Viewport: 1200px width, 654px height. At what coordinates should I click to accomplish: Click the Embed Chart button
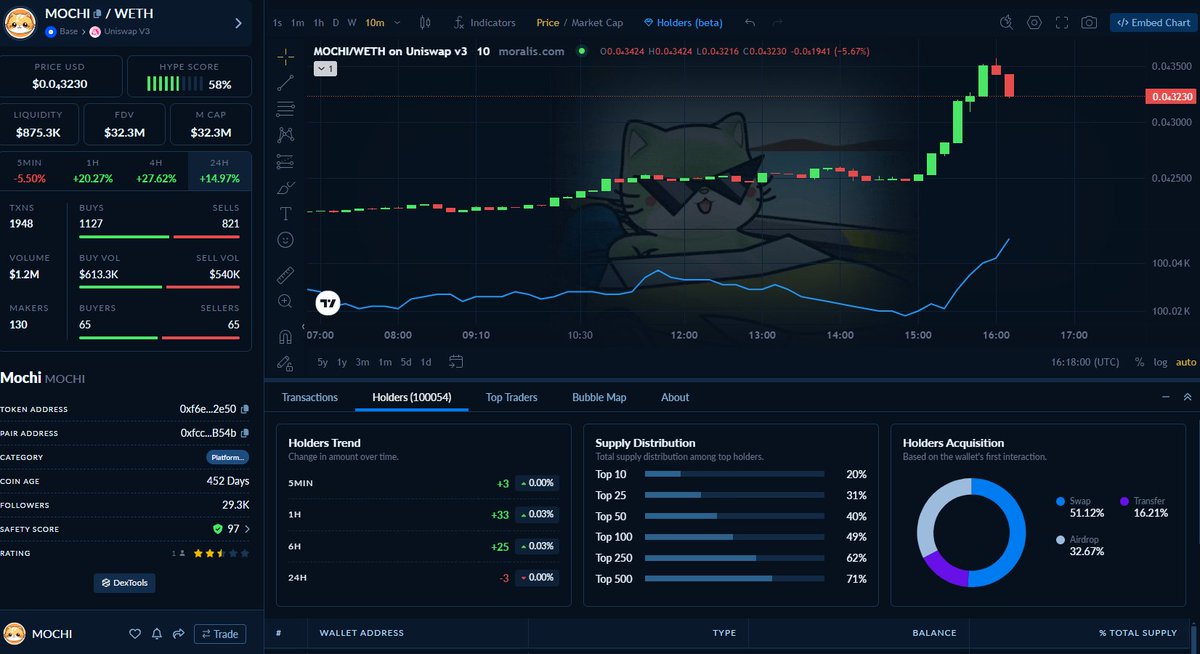[1151, 22]
